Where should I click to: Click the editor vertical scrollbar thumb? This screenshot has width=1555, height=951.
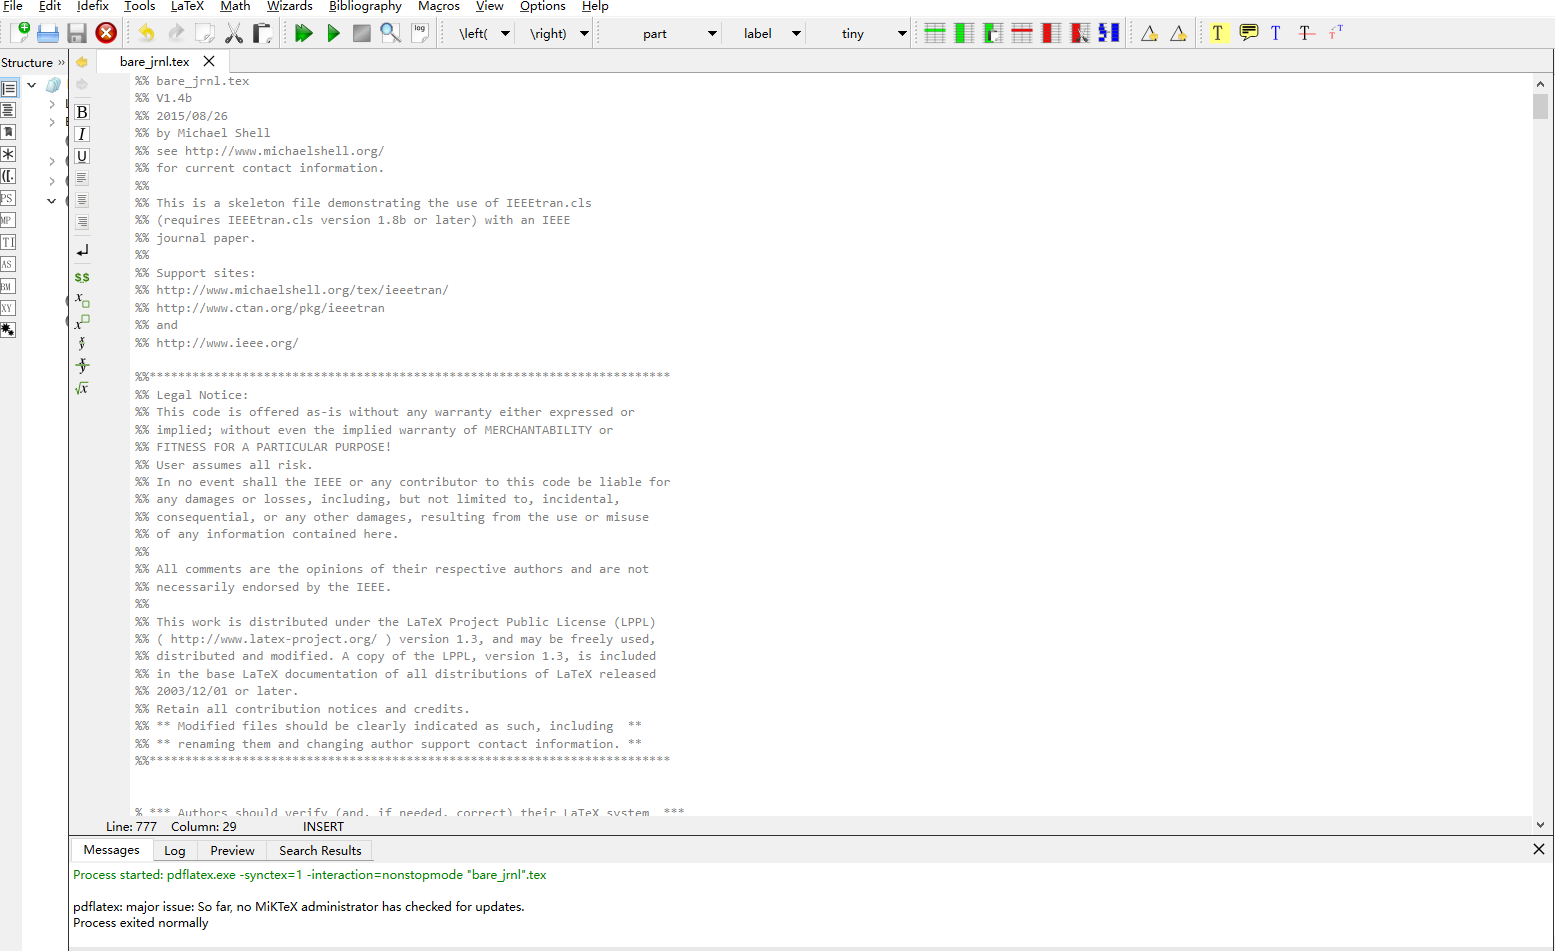tap(1540, 107)
